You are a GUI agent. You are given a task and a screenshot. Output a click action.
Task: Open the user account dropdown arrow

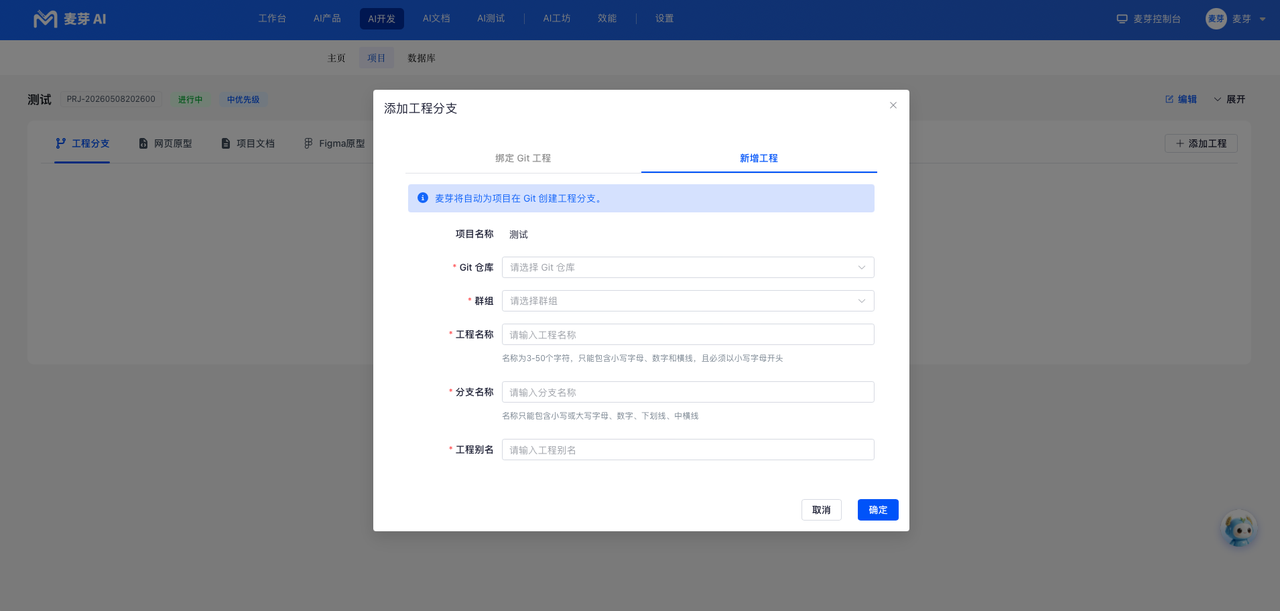coord(1263,19)
